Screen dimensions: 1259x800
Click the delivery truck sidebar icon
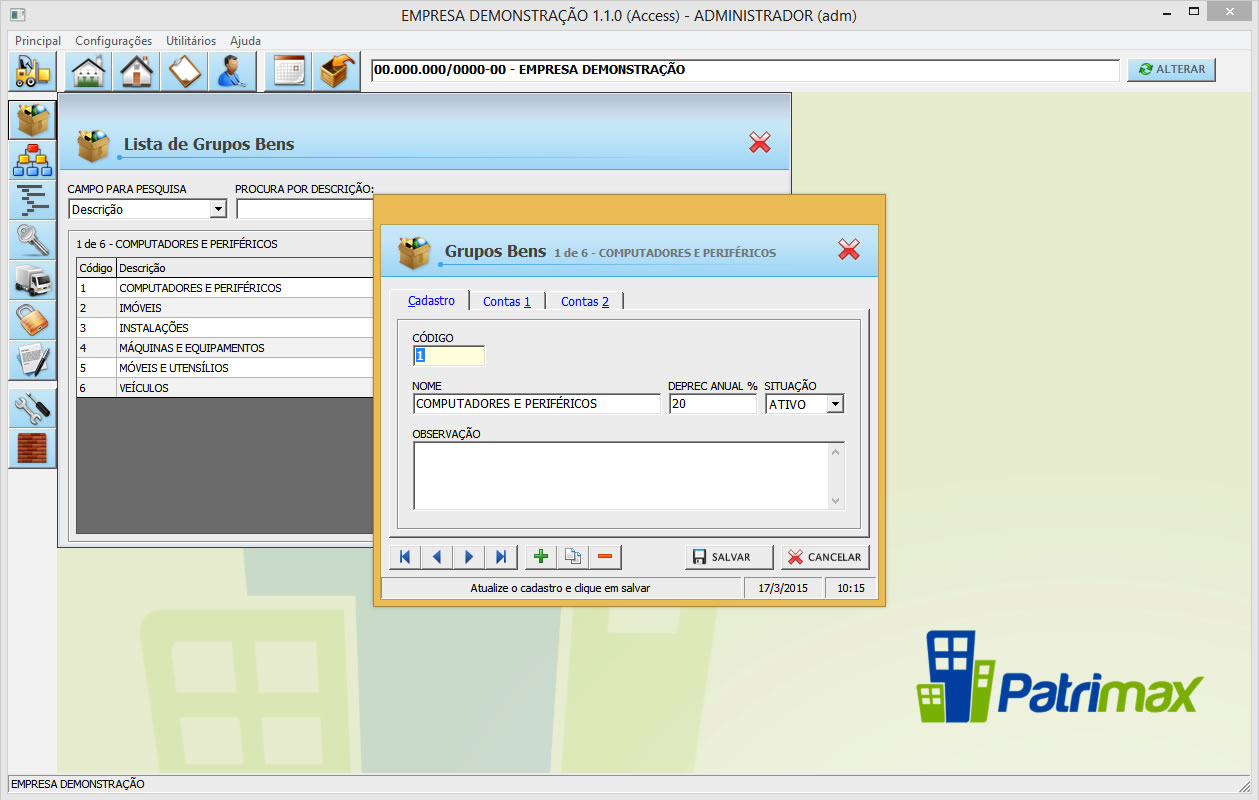33,280
